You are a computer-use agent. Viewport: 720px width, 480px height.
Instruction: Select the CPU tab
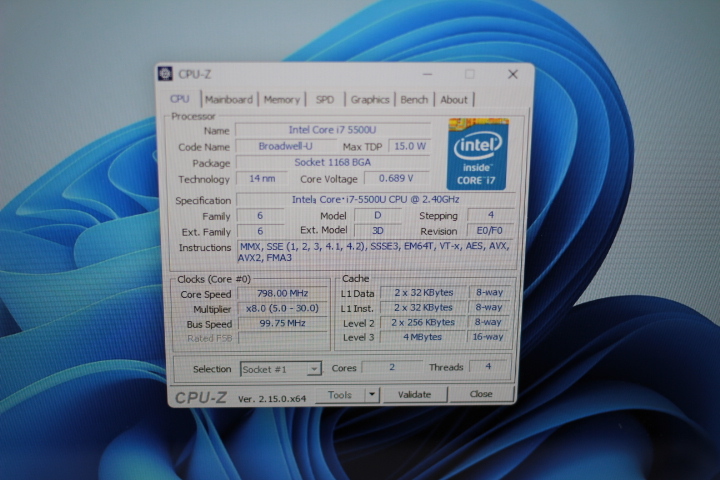click(180, 99)
